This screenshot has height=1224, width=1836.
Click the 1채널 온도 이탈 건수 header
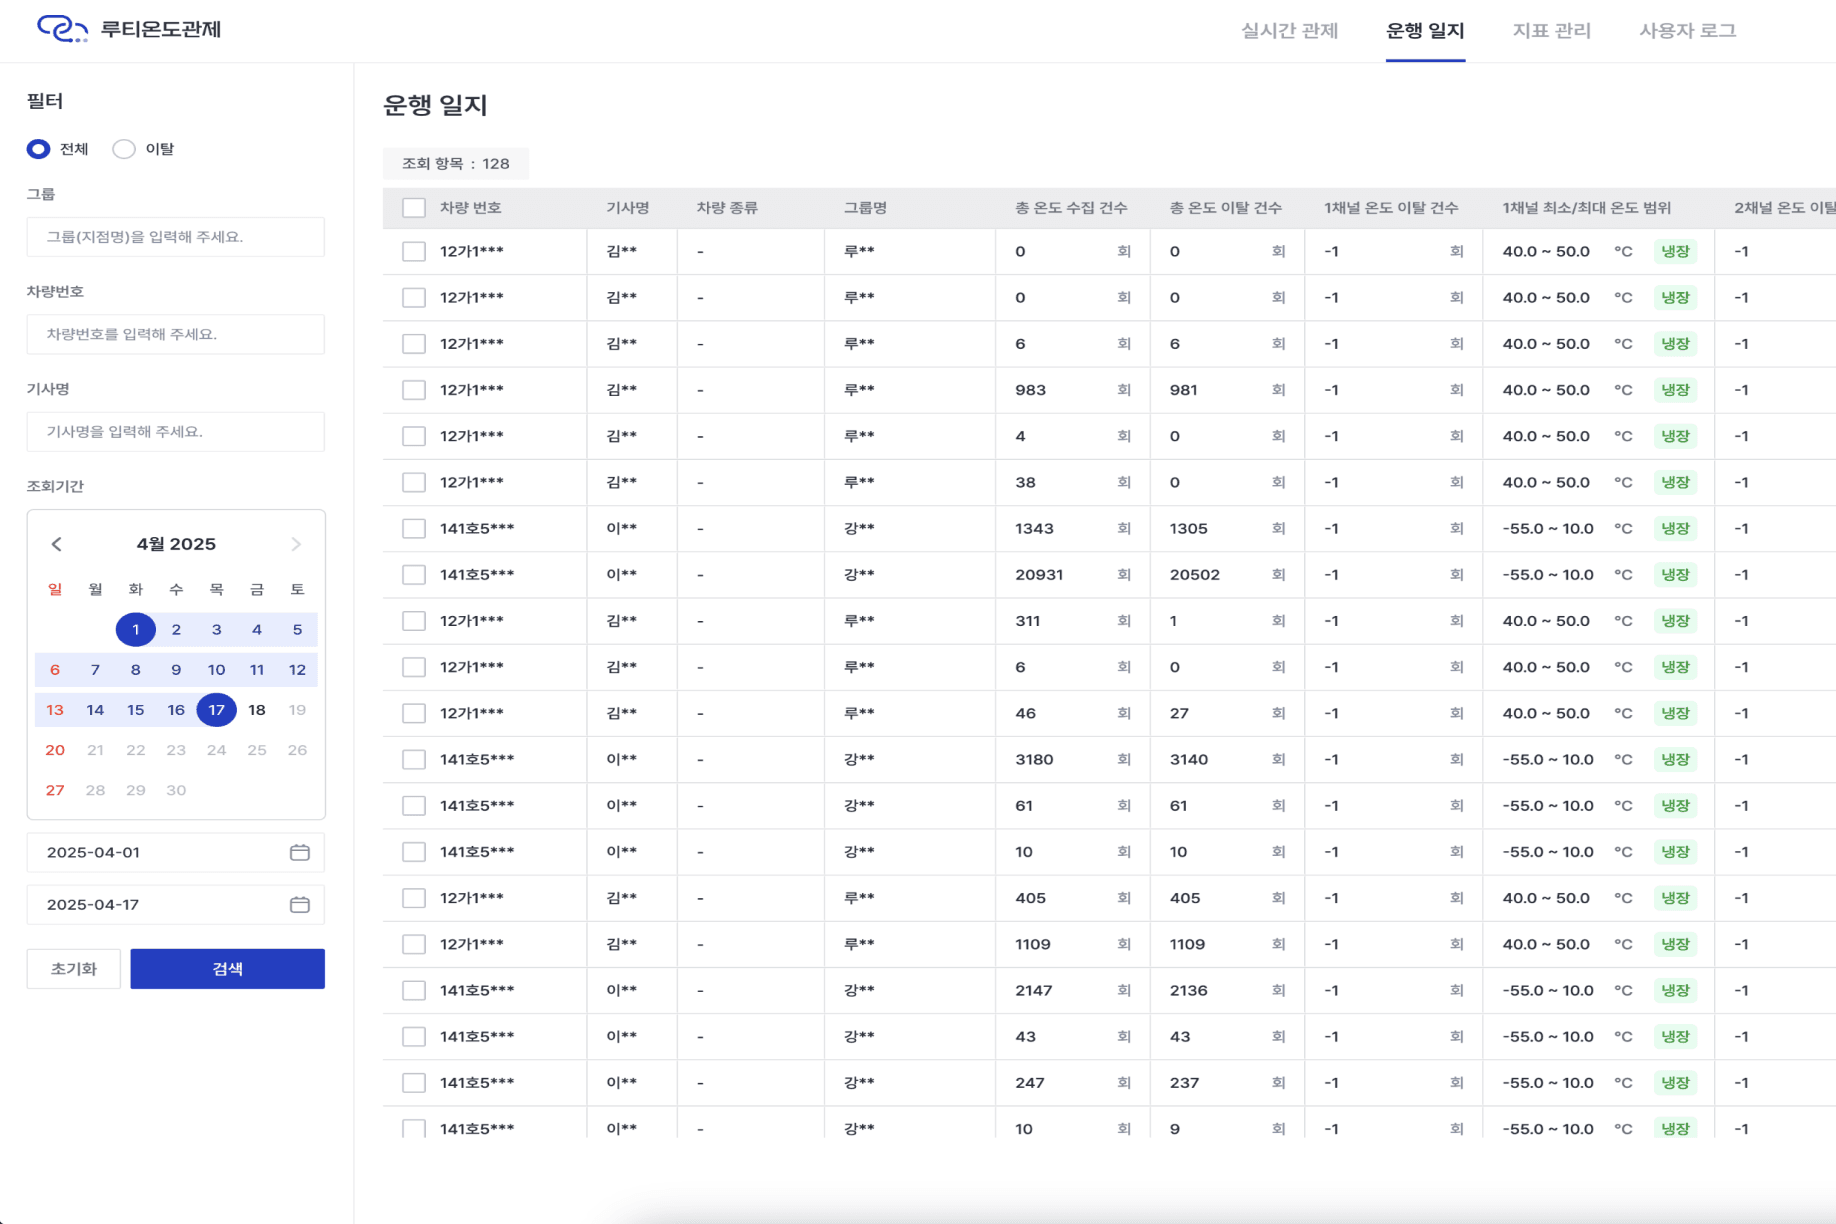(x=1391, y=208)
